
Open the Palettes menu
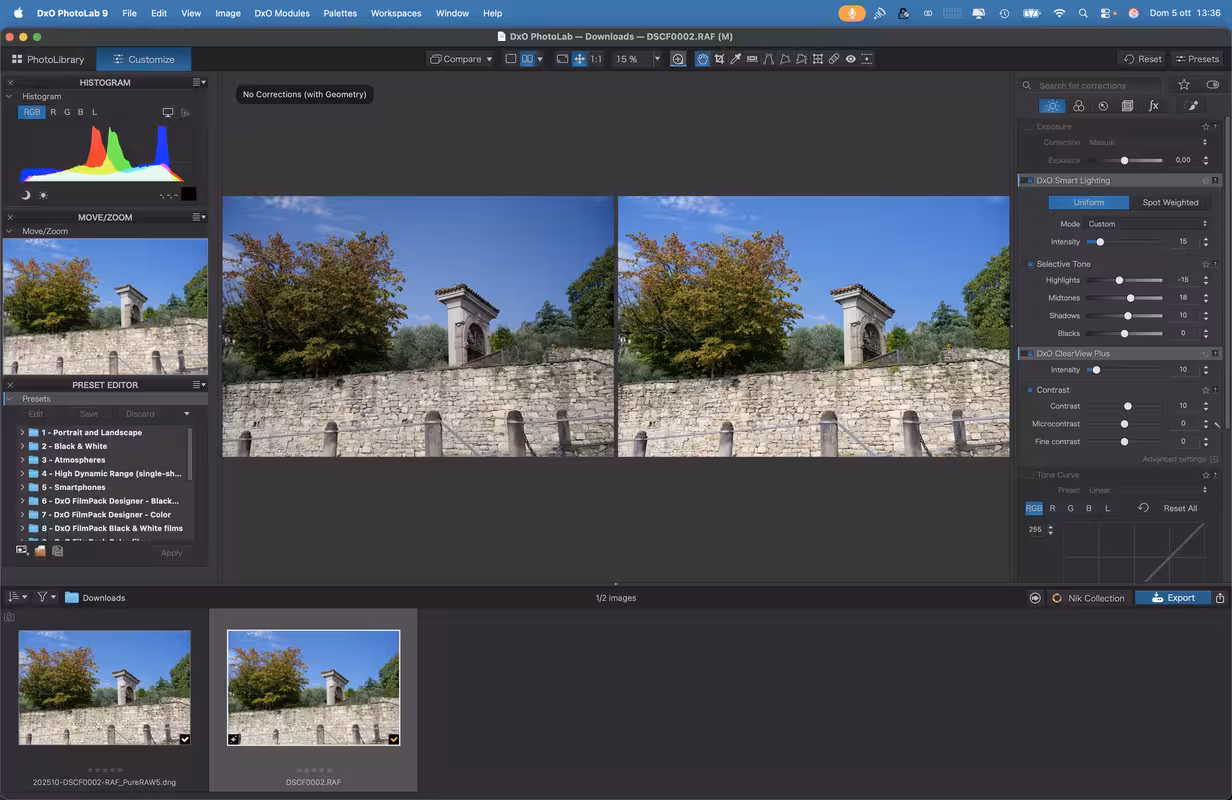click(340, 13)
